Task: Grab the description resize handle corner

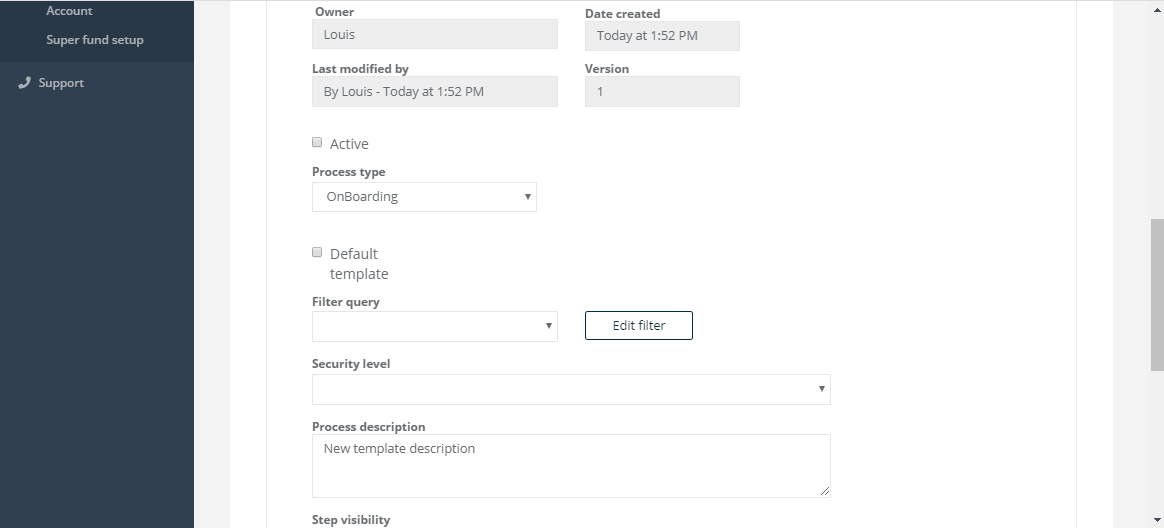Action: (x=825, y=492)
